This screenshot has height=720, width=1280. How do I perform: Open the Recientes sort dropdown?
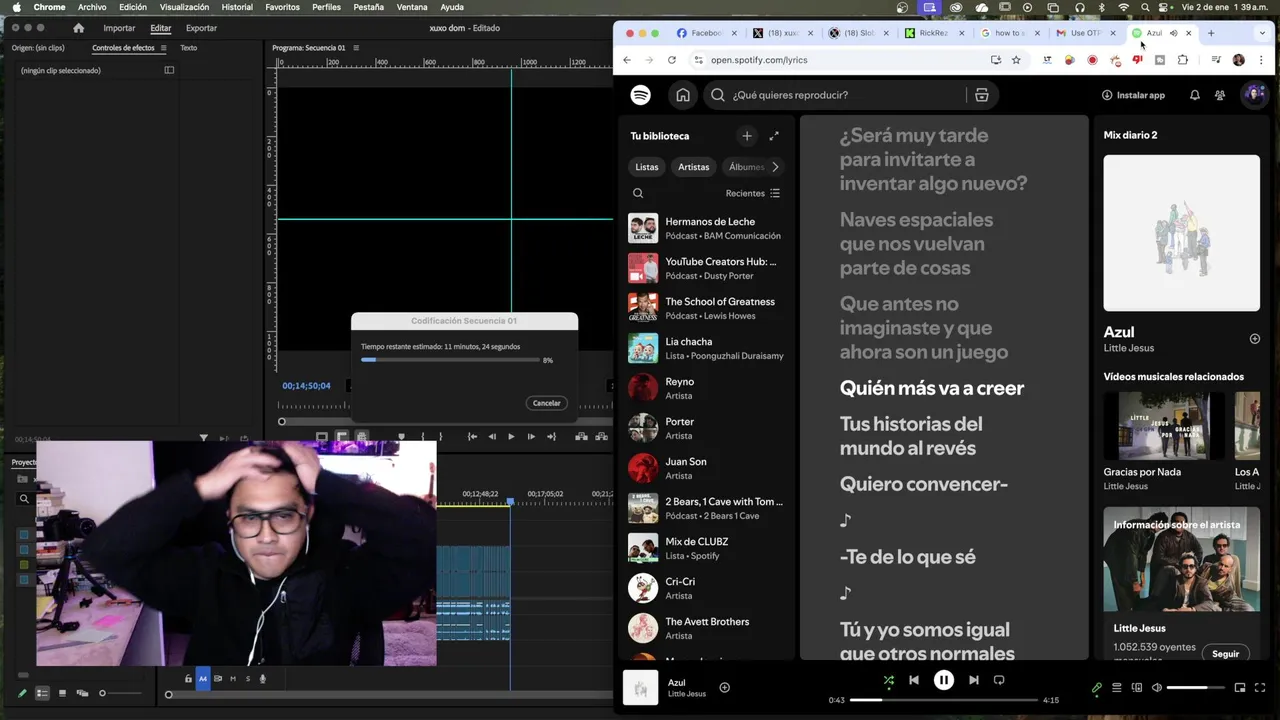(752, 193)
